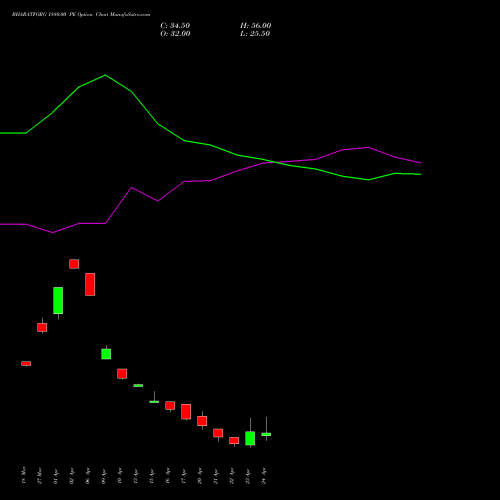Click the tallest green candlestick above 01 Apr
Screen dimensions: 500x500
point(58,300)
